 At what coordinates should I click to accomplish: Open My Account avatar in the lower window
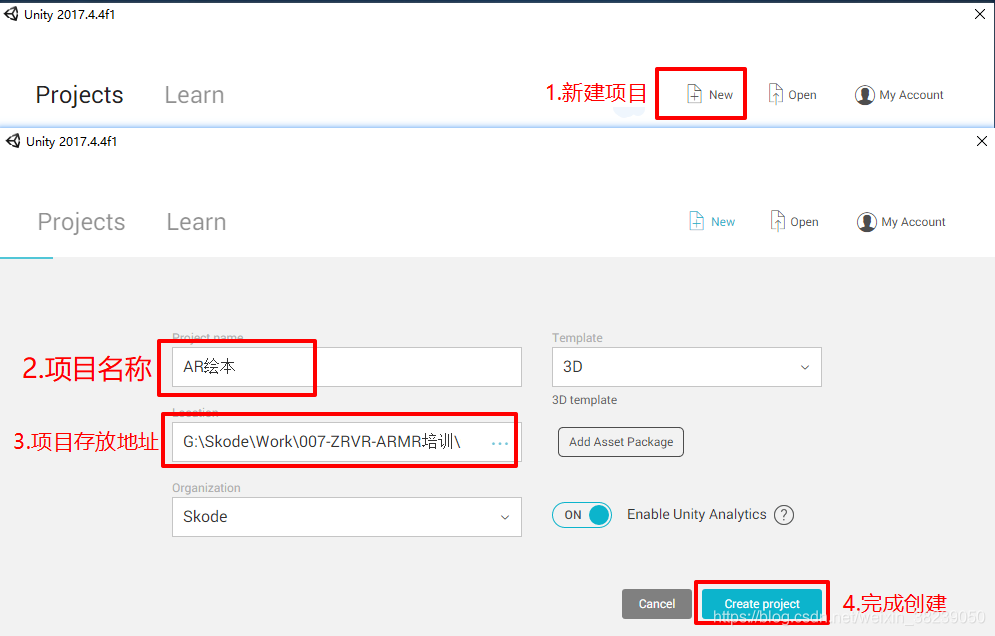click(x=866, y=222)
